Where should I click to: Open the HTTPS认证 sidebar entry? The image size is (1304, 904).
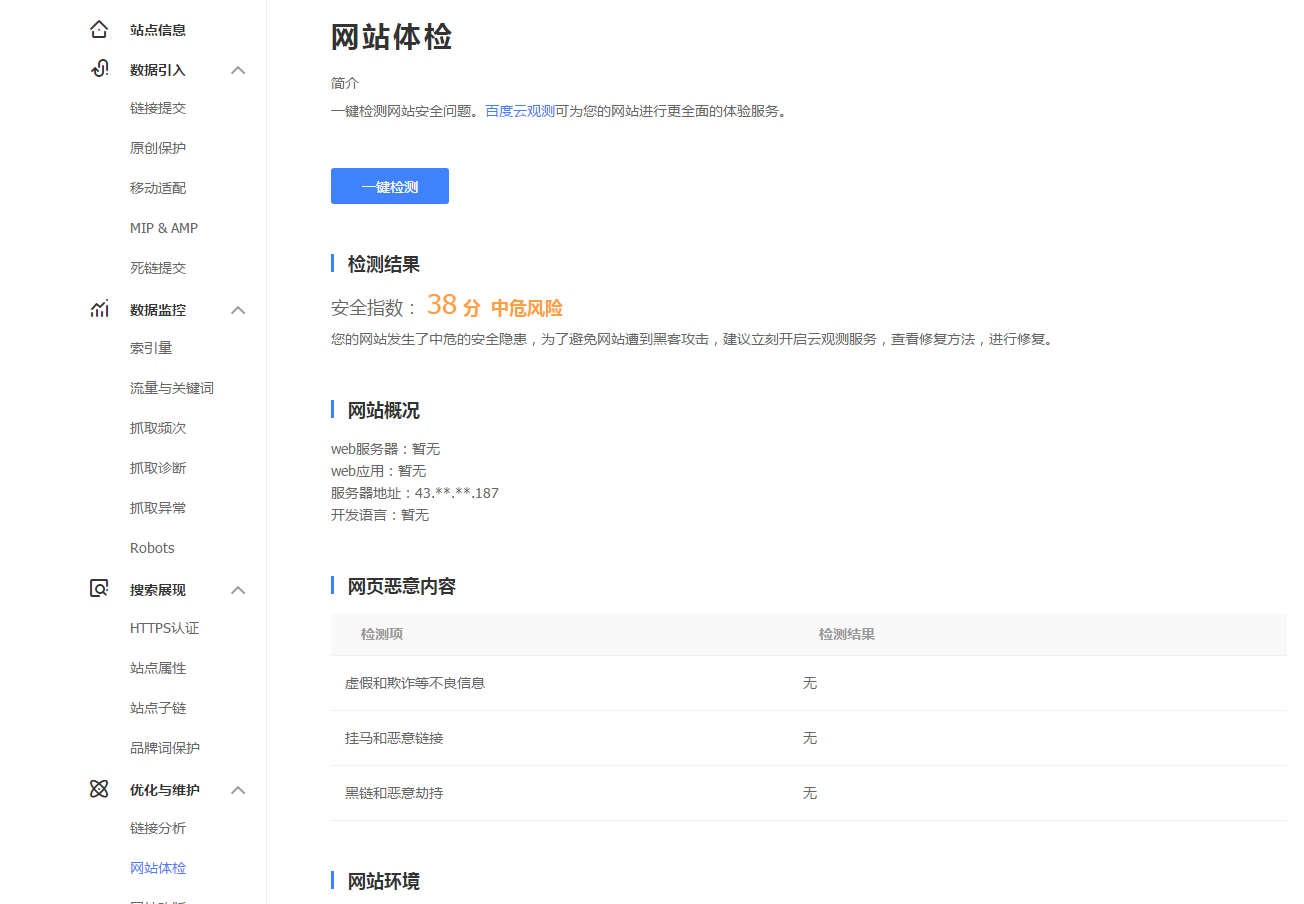tap(163, 627)
